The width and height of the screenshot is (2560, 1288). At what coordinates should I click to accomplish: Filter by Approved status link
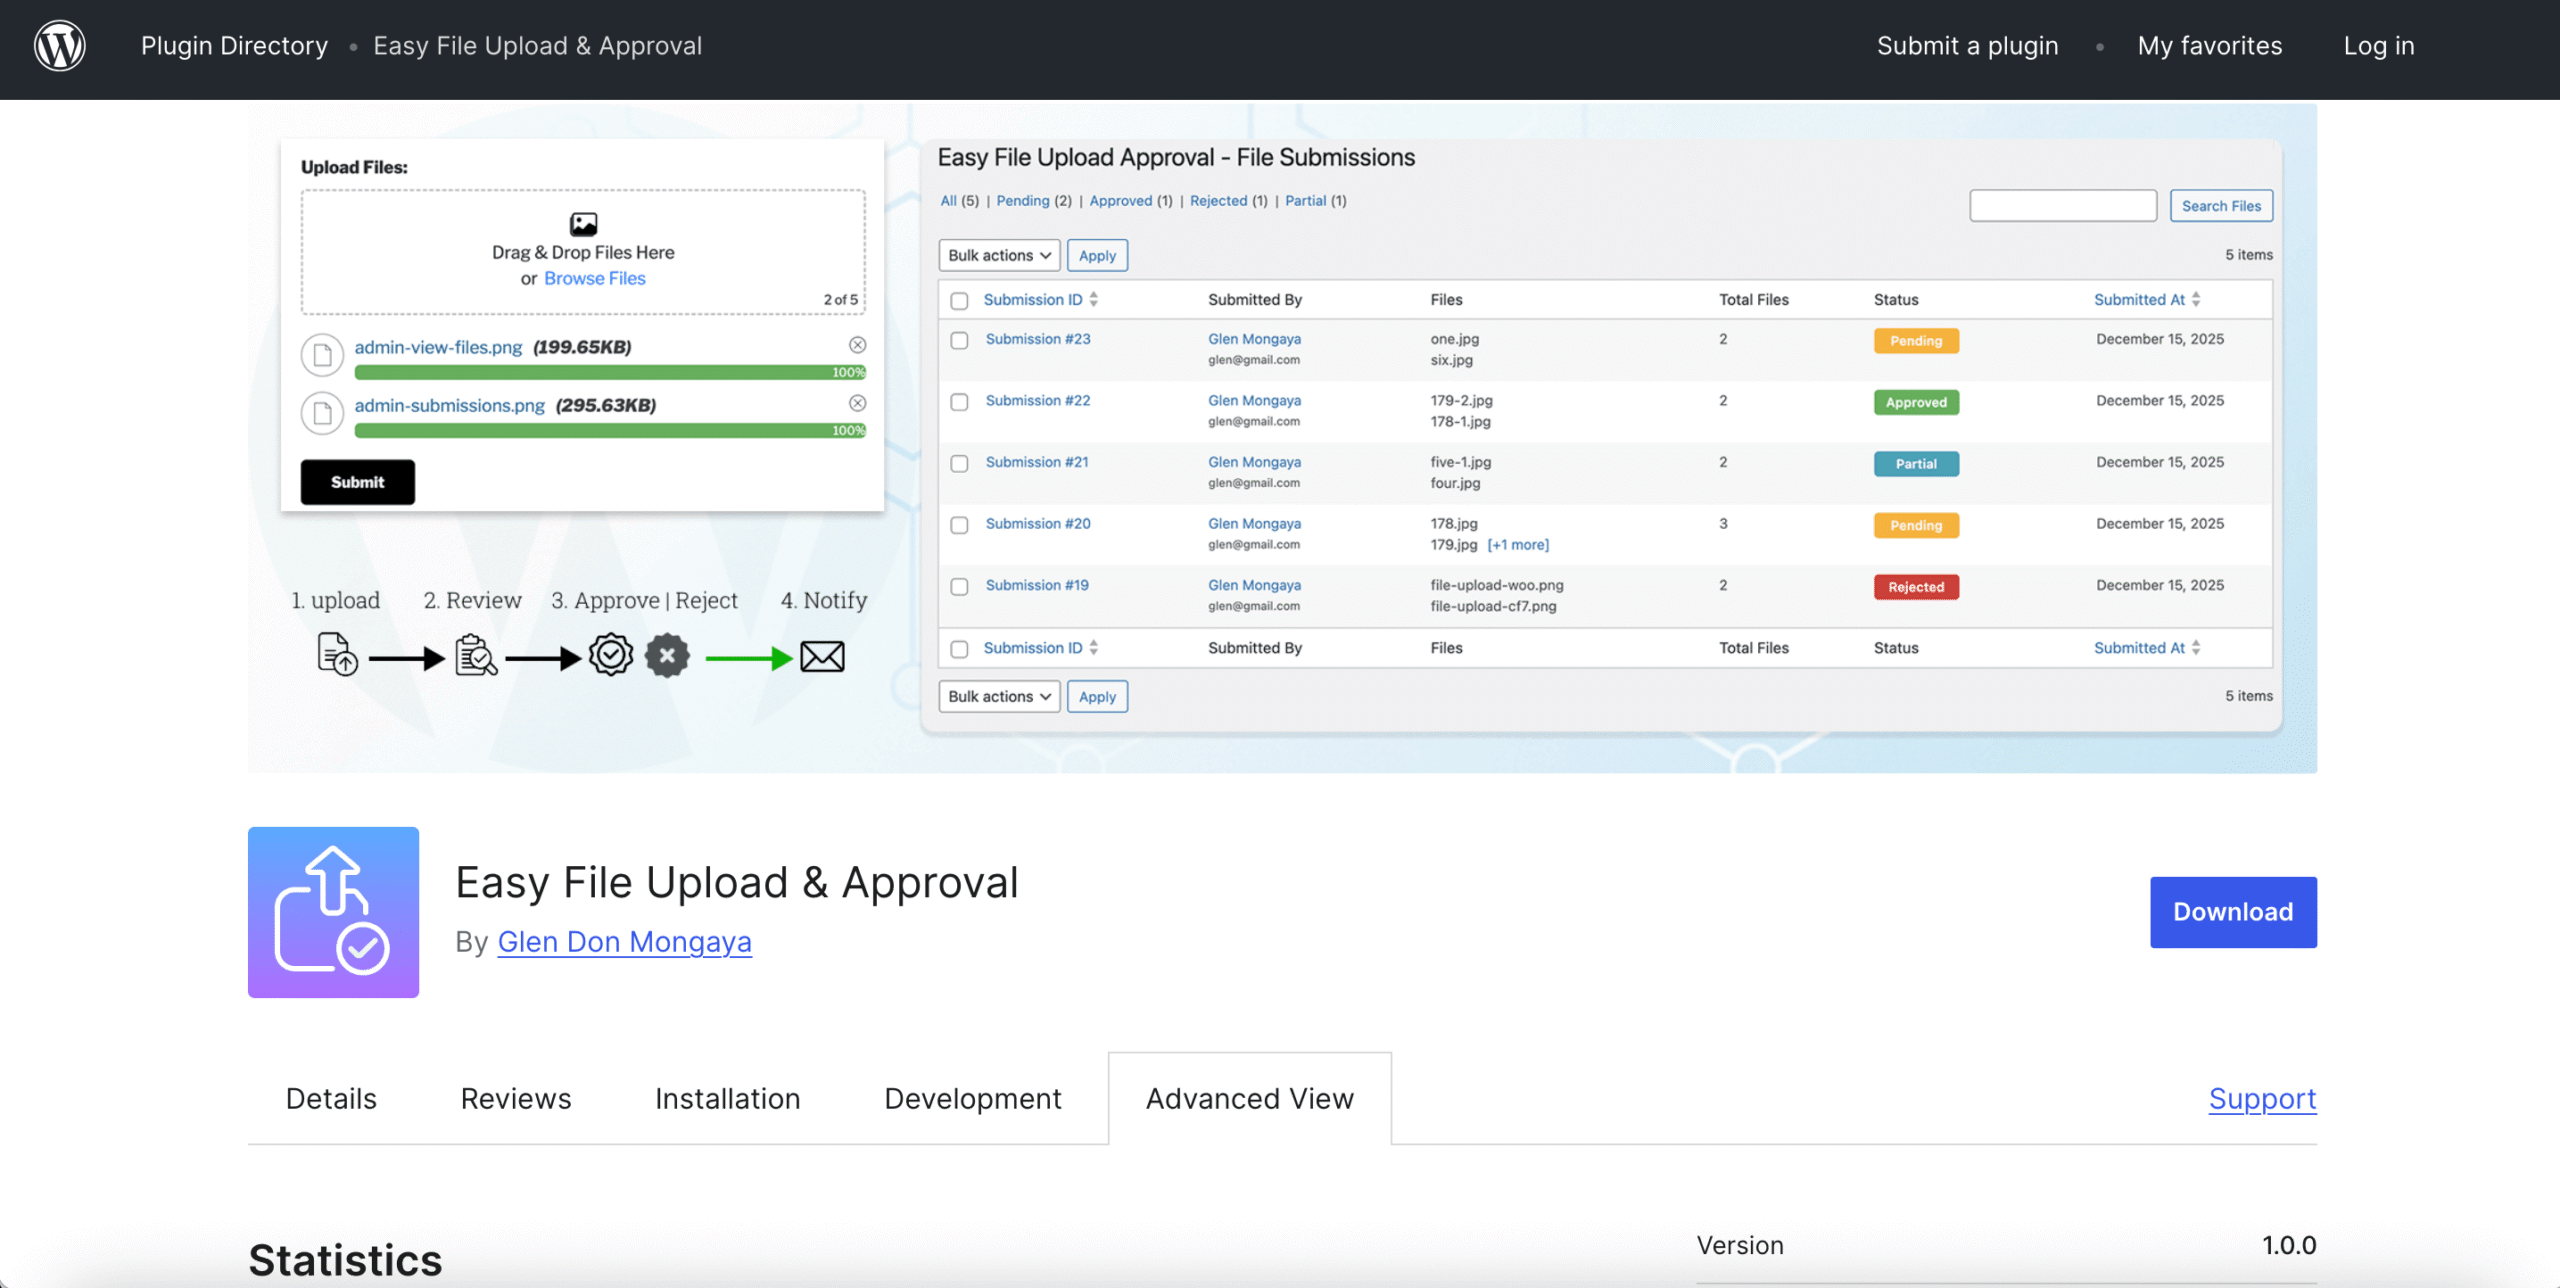point(1120,200)
